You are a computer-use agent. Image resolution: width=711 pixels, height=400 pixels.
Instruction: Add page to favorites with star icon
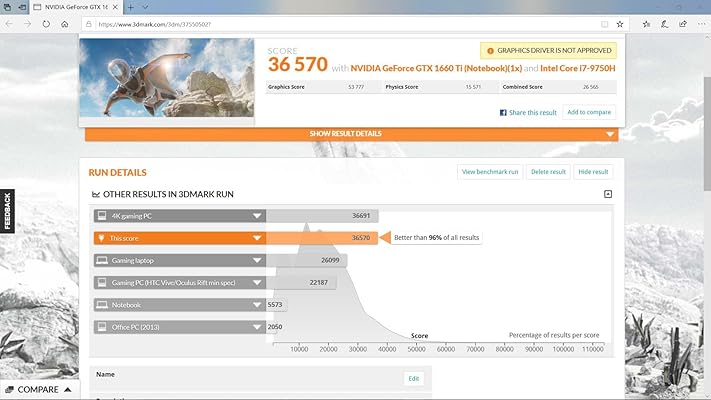coord(620,24)
